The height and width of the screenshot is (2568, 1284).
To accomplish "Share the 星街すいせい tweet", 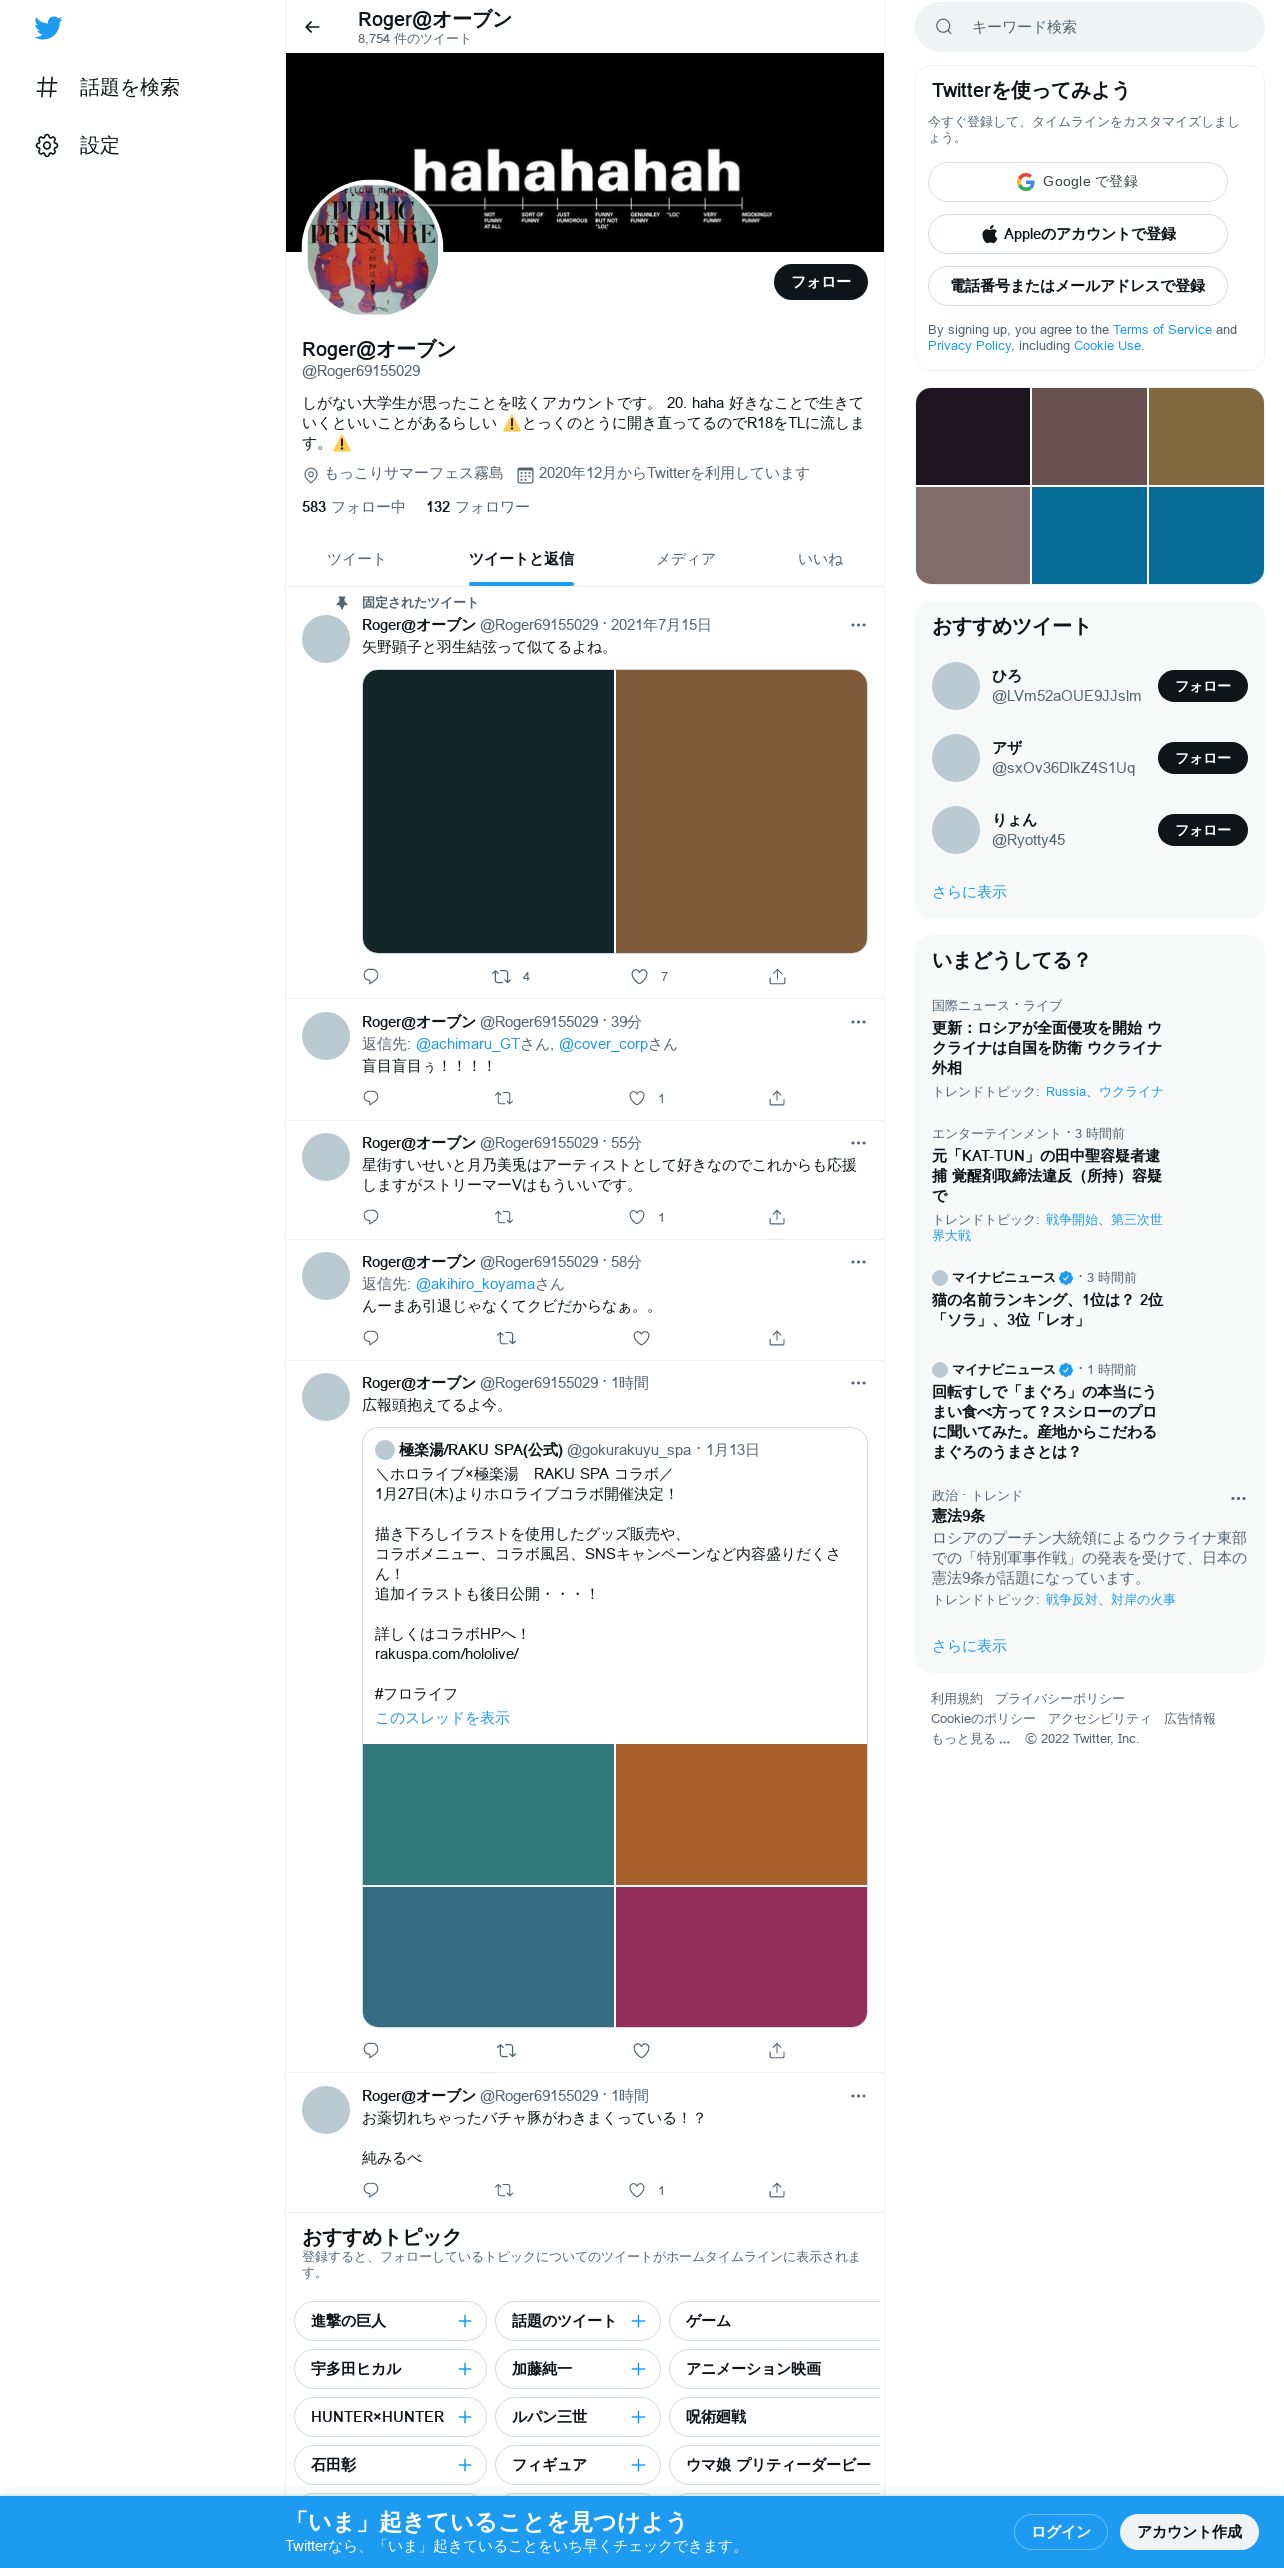I will (777, 1217).
